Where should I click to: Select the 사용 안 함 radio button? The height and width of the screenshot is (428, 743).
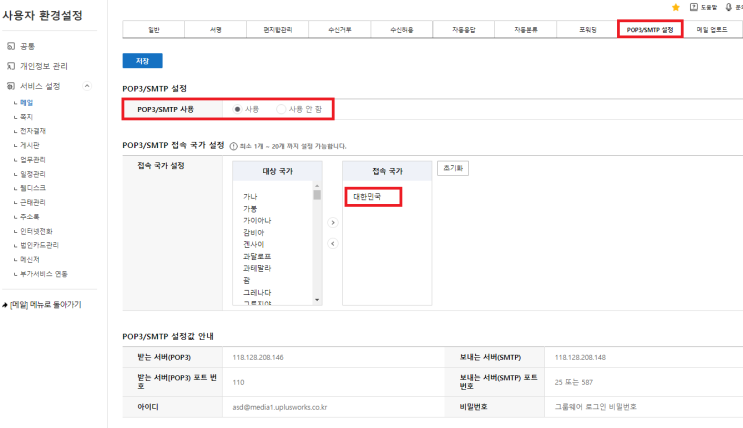(281, 109)
